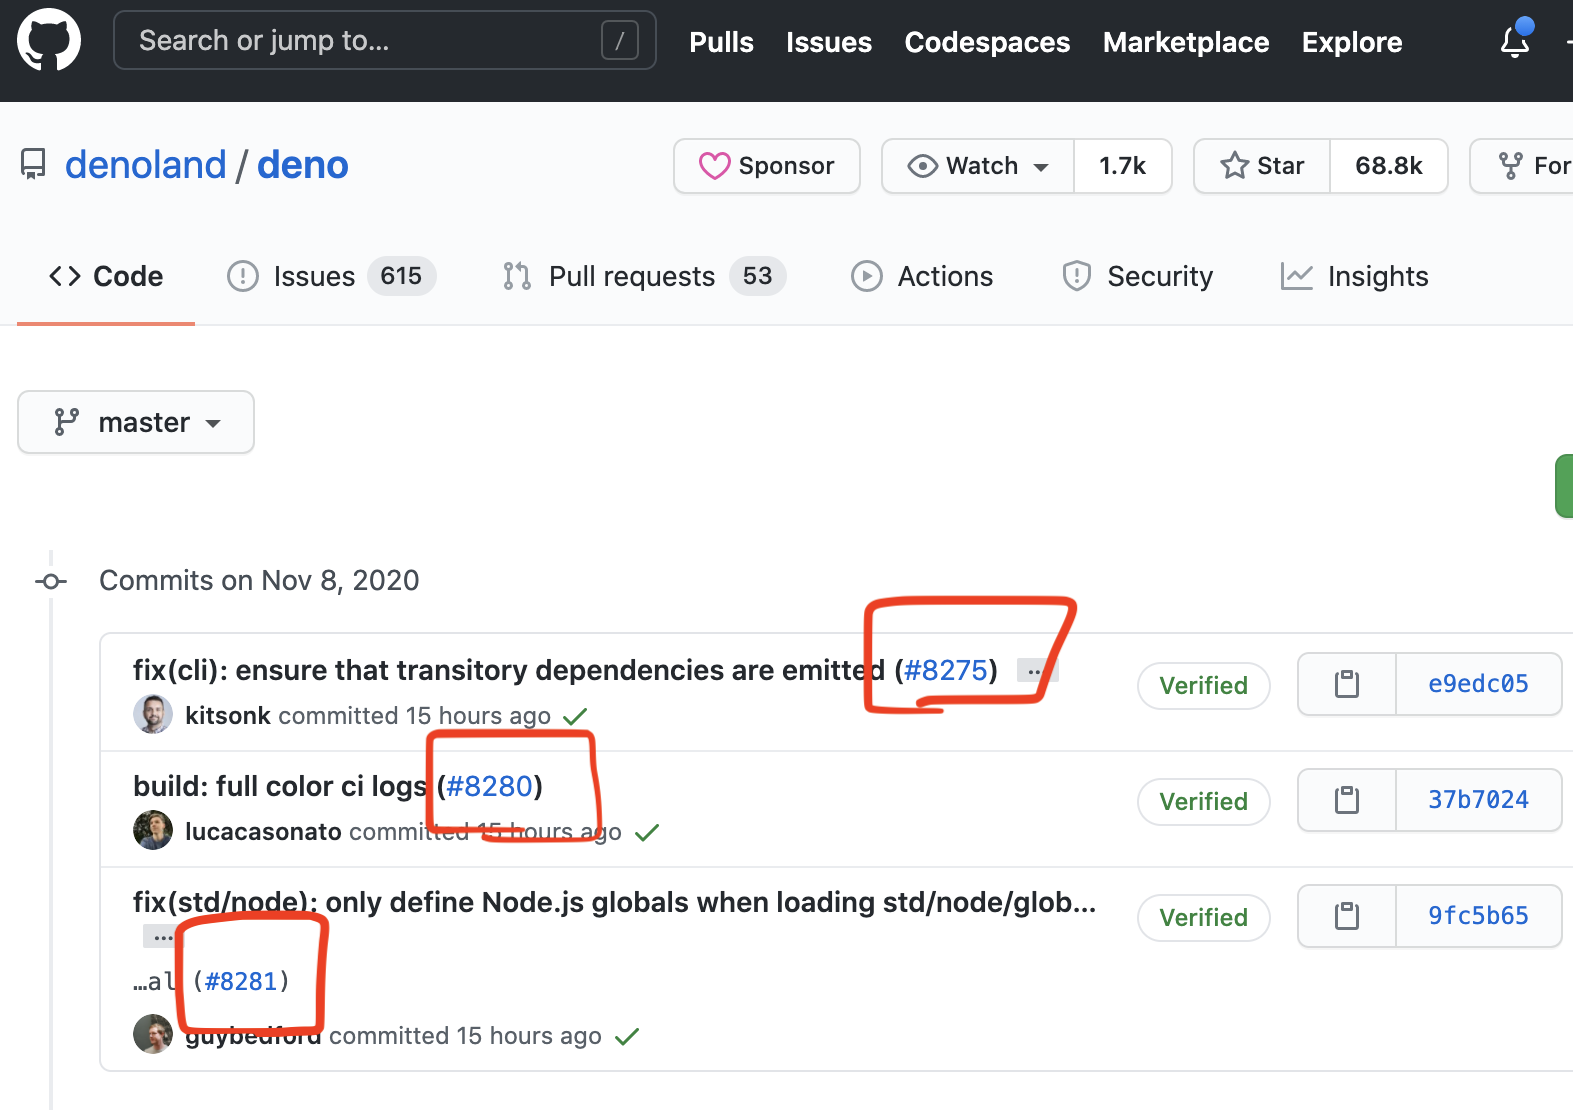Show checks status for kitsonk's commit
The height and width of the screenshot is (1110, 1573).
click(x=575, y=716)
